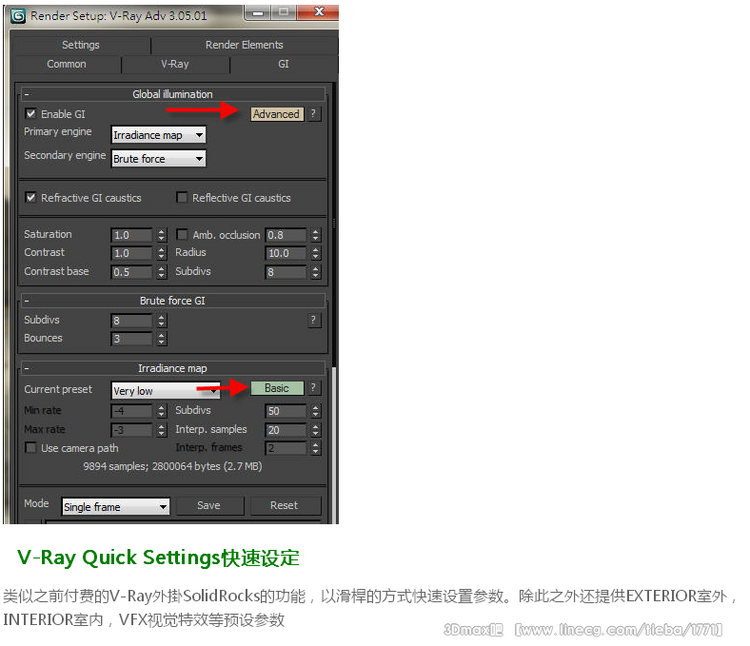Viewport: 750px width, 646px height.
Task: Toggle Refractive GI caustics checkbox
Action: 31,197
